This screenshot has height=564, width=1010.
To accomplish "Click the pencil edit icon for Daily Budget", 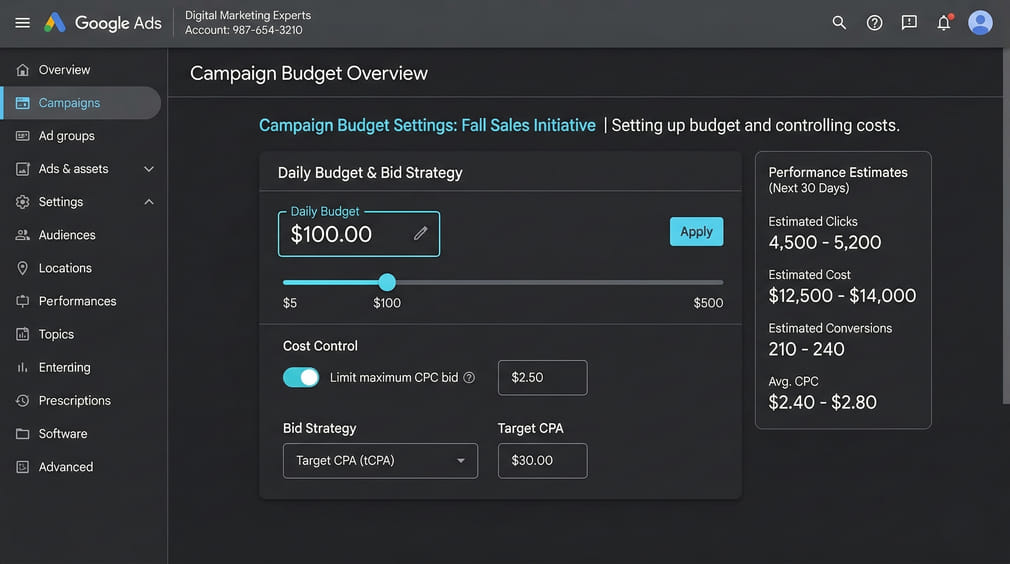I will tap(420, 233).
